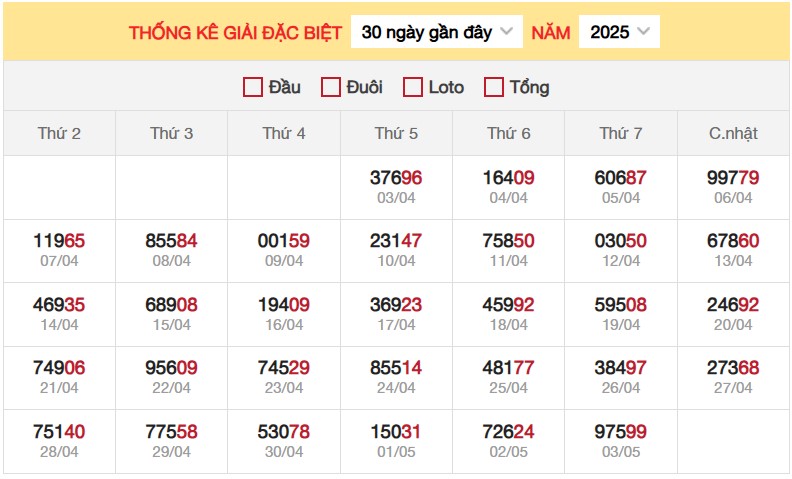Expand the year 2025 dropdown
This screenshot has width=792, height=479.
coord(619,32)
